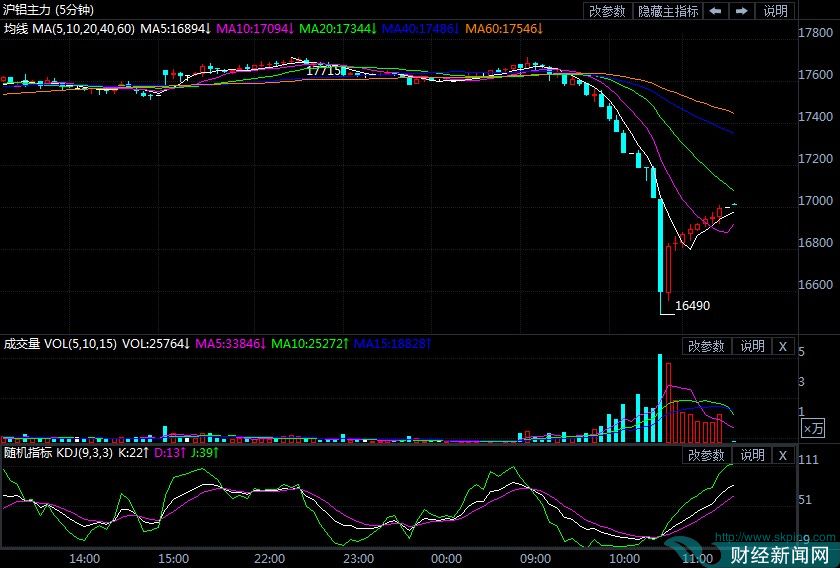Viewport: 840px width, 568px height.
Task: Click the ×万 volume unit icon
Action: click(x=814, y=428)
